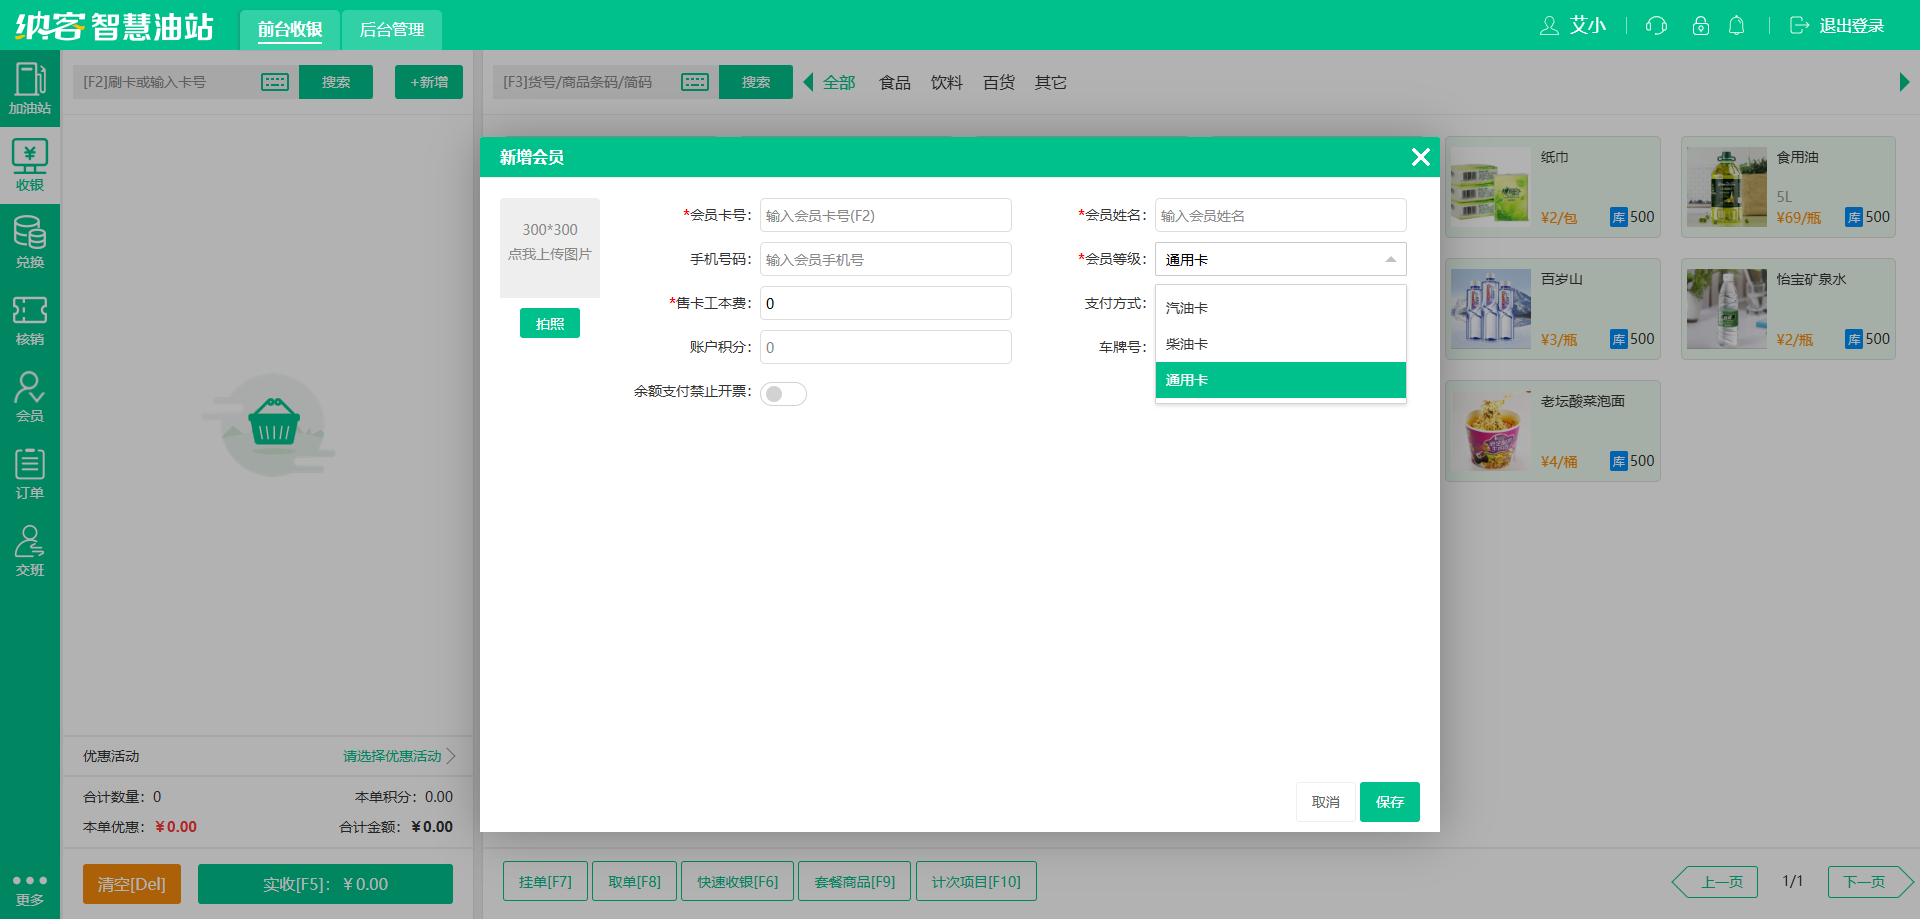Open the 会员 section from the sidebar
The image size is (1920, 919).
point(29,395)
